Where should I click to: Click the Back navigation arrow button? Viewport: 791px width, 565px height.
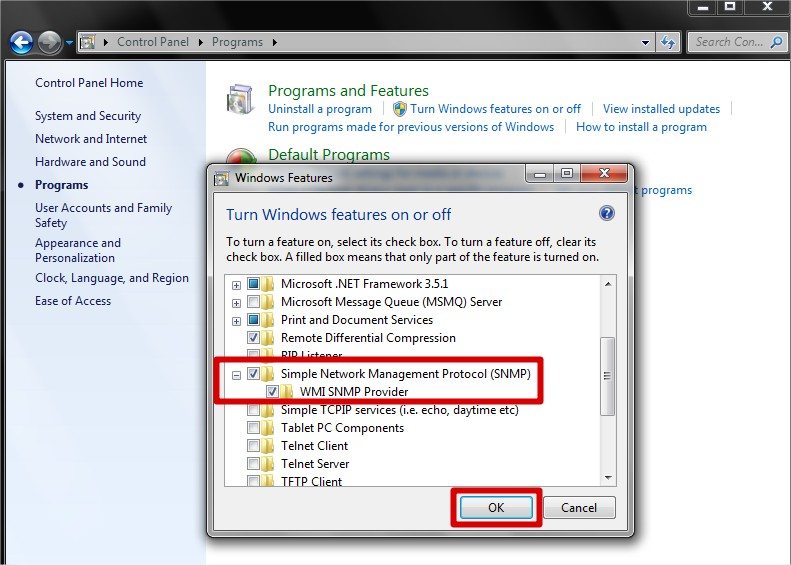[21, 43]
